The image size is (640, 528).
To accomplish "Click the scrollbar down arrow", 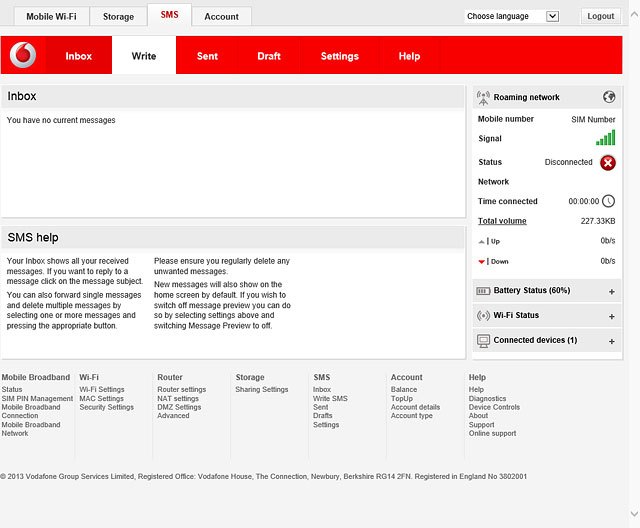I will pyautogui.click(x=634, y=513).
